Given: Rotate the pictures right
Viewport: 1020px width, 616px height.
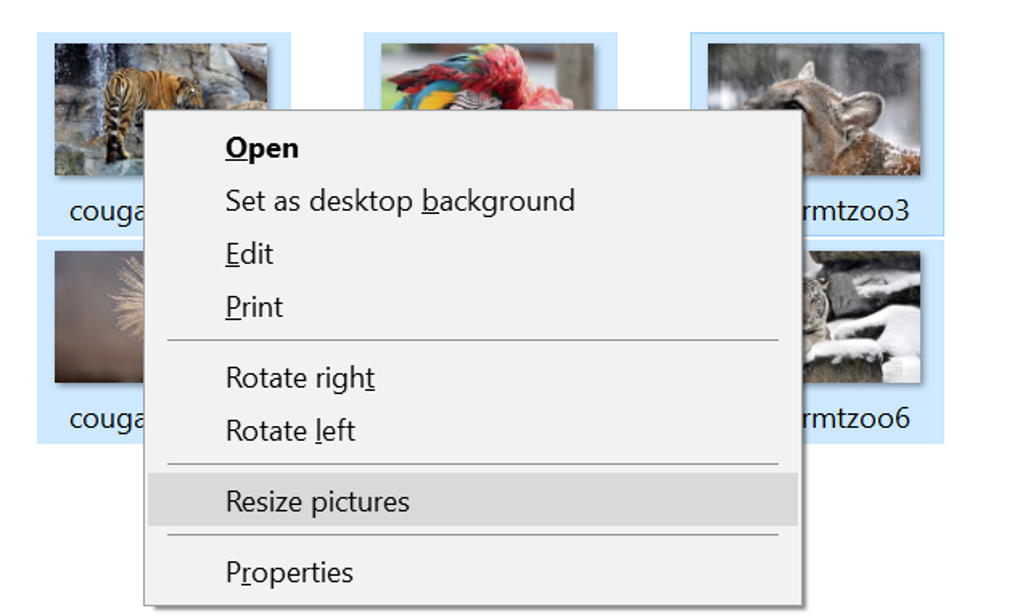Looking at the screenshot, I should pos(299,378).
